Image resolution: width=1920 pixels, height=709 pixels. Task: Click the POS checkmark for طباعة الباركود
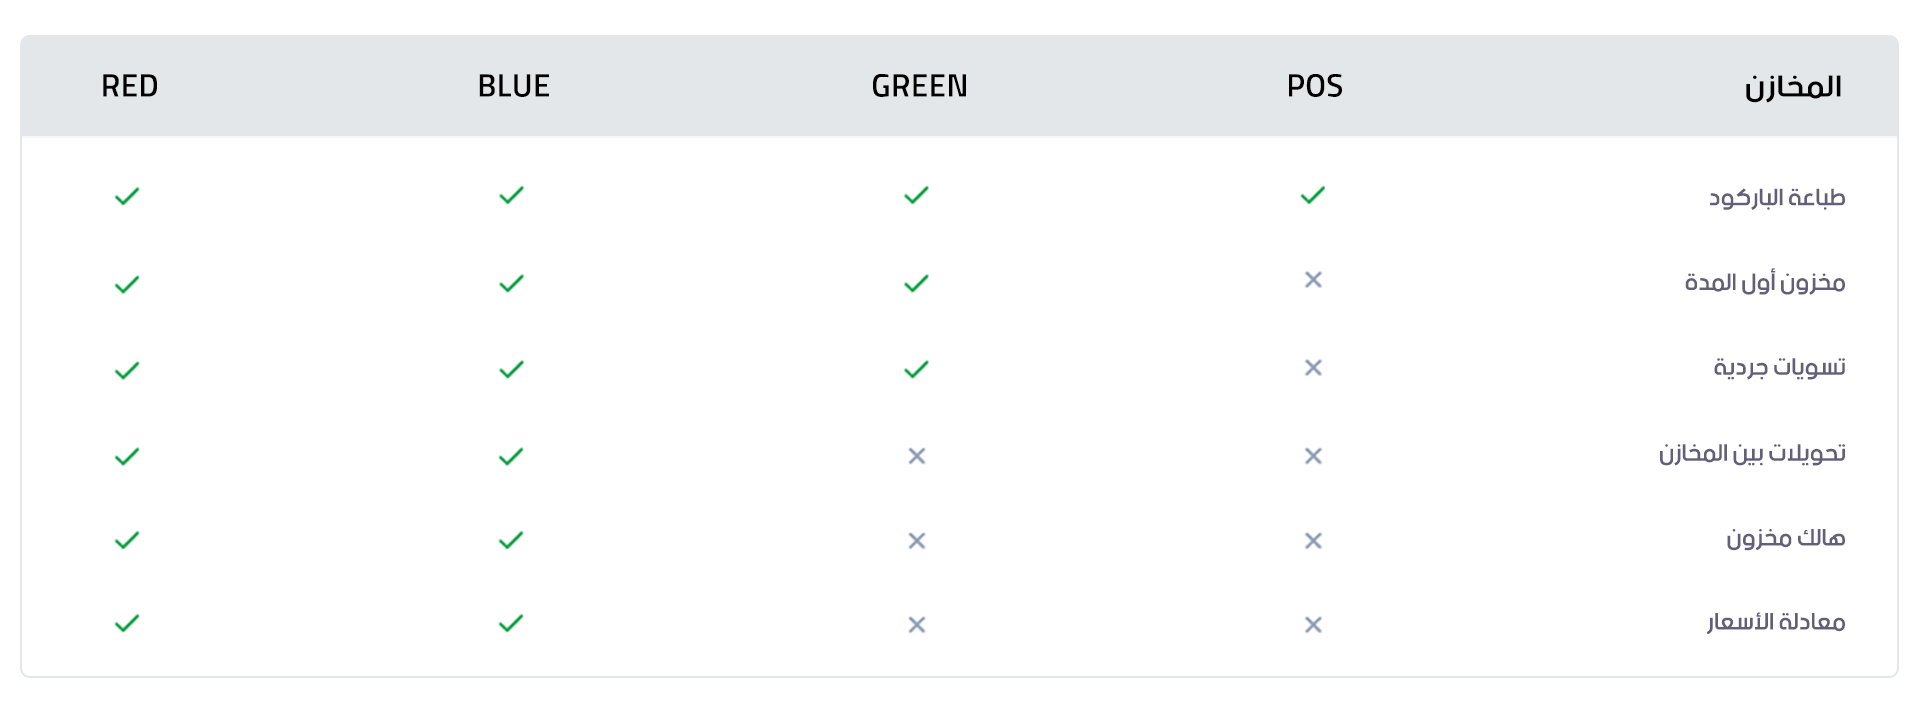pyautogui.click(x=1313, y=195)
